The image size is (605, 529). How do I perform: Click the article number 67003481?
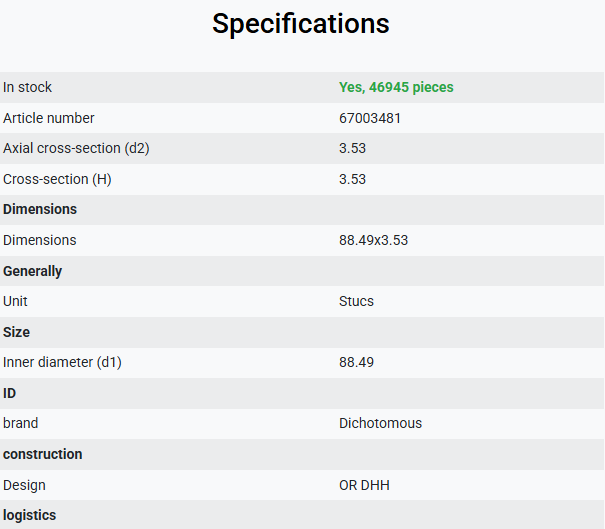point(370,118)
